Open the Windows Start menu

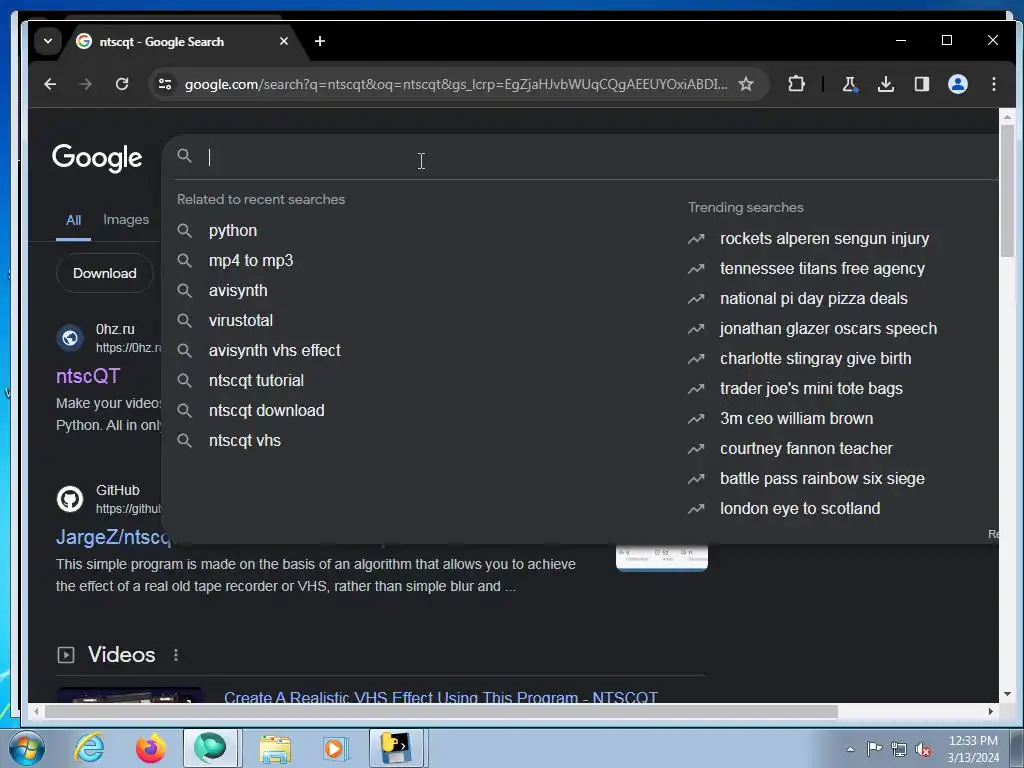(27, 748)
